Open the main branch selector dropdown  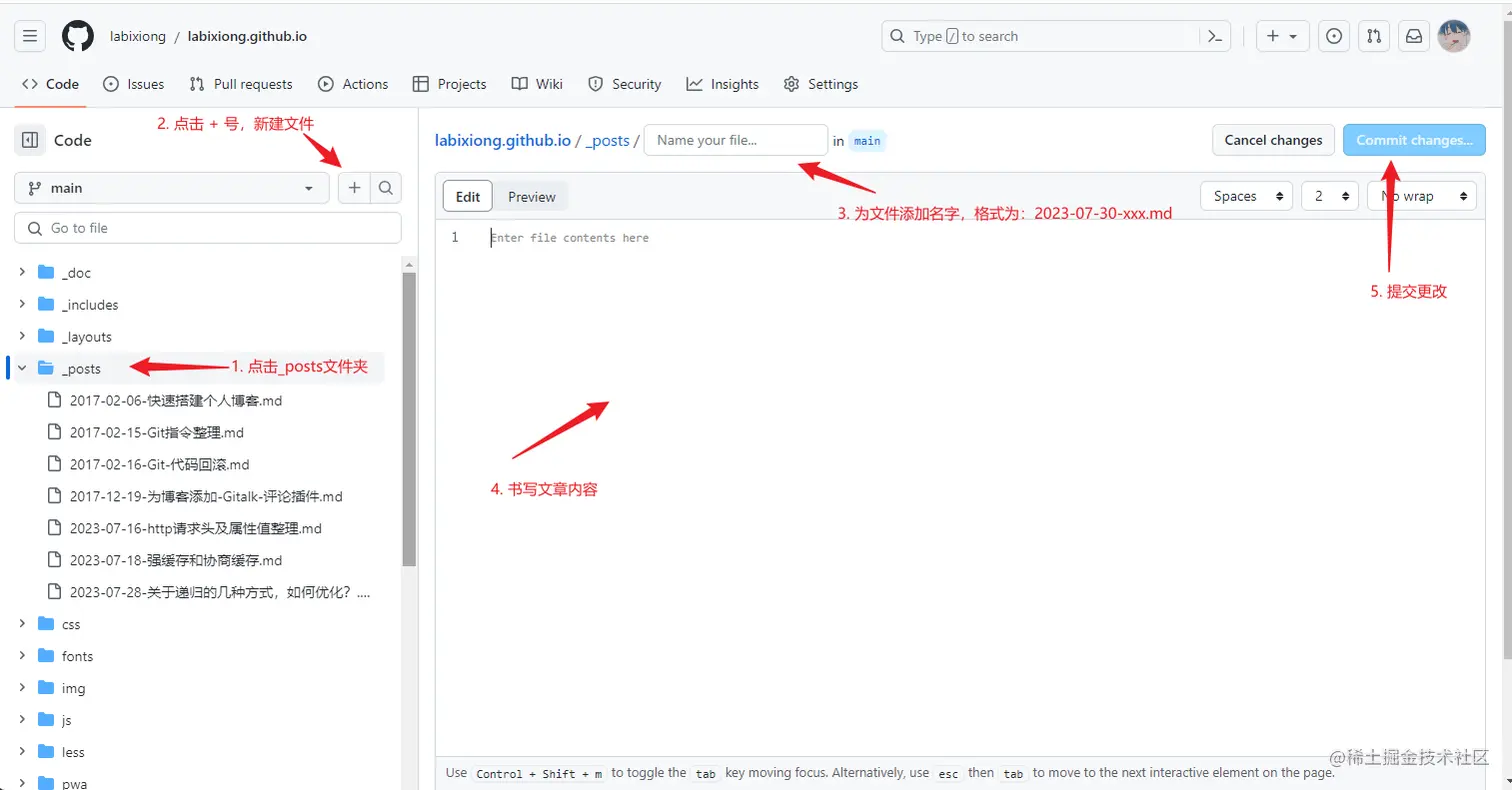[172, 188]
